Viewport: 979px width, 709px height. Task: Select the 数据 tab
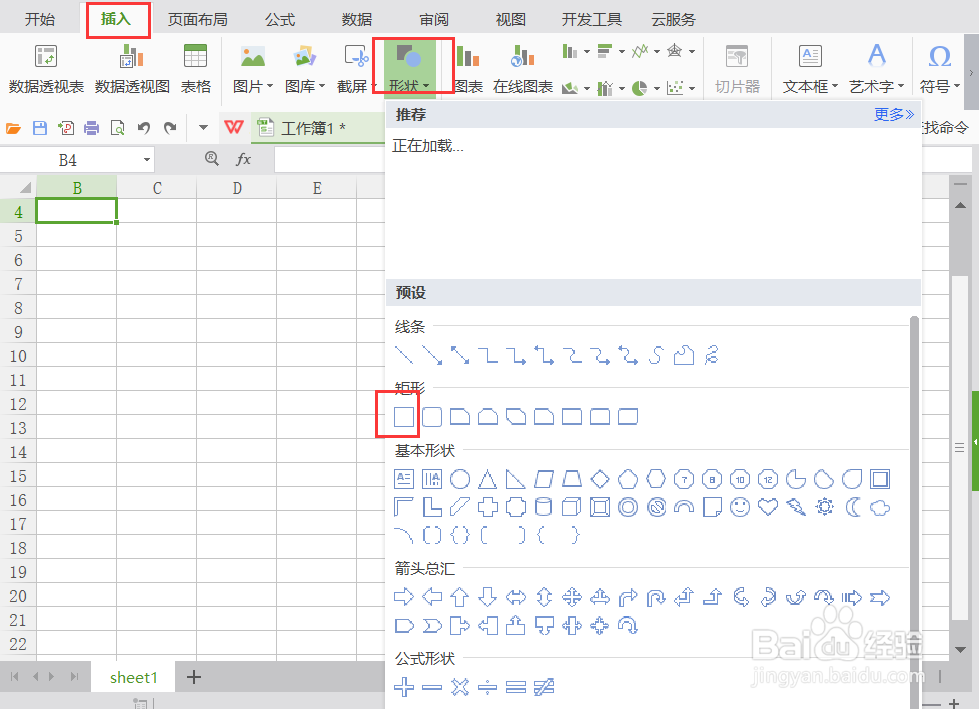[x=357, y=19]
